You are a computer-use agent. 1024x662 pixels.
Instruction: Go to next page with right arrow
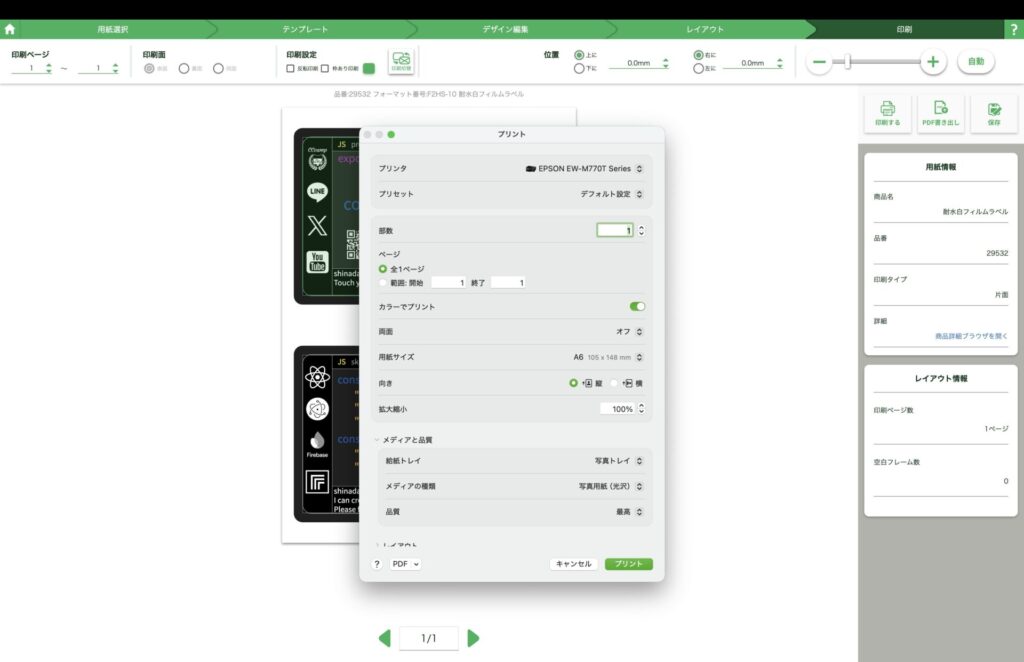[x=473, y=638]
